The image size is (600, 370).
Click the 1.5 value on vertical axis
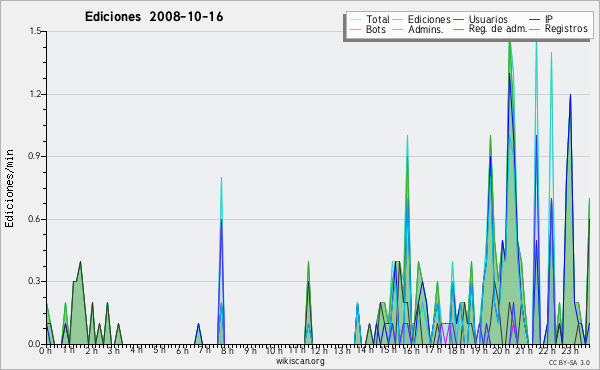(35, 31)
